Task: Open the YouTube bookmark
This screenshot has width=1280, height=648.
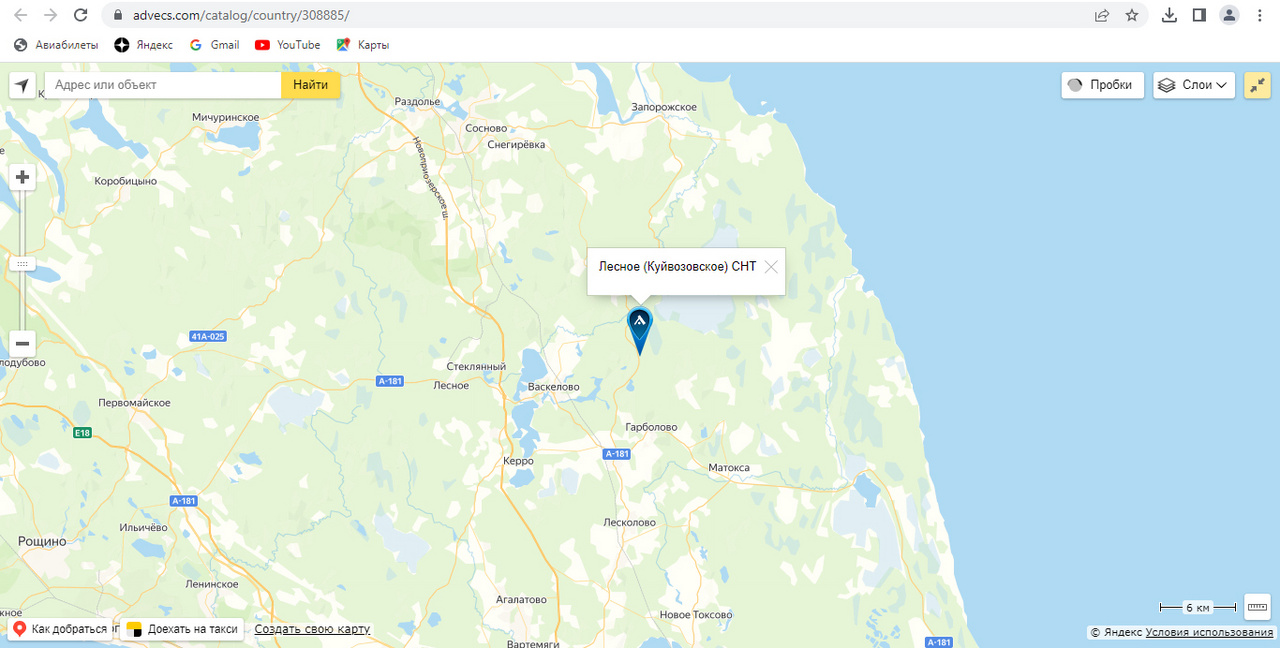Action: [x=288, y=45]
